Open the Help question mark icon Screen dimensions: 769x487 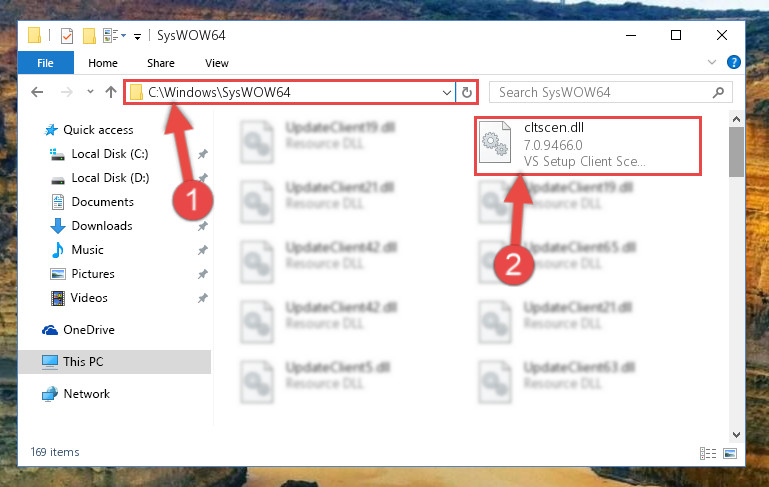point(734,62)
